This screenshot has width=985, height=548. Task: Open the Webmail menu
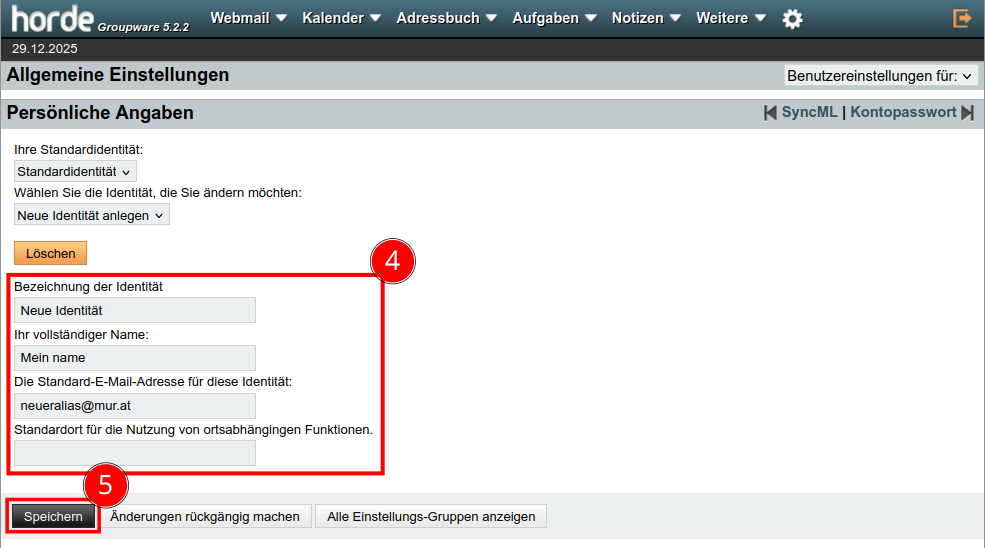[x=248, y=18]
